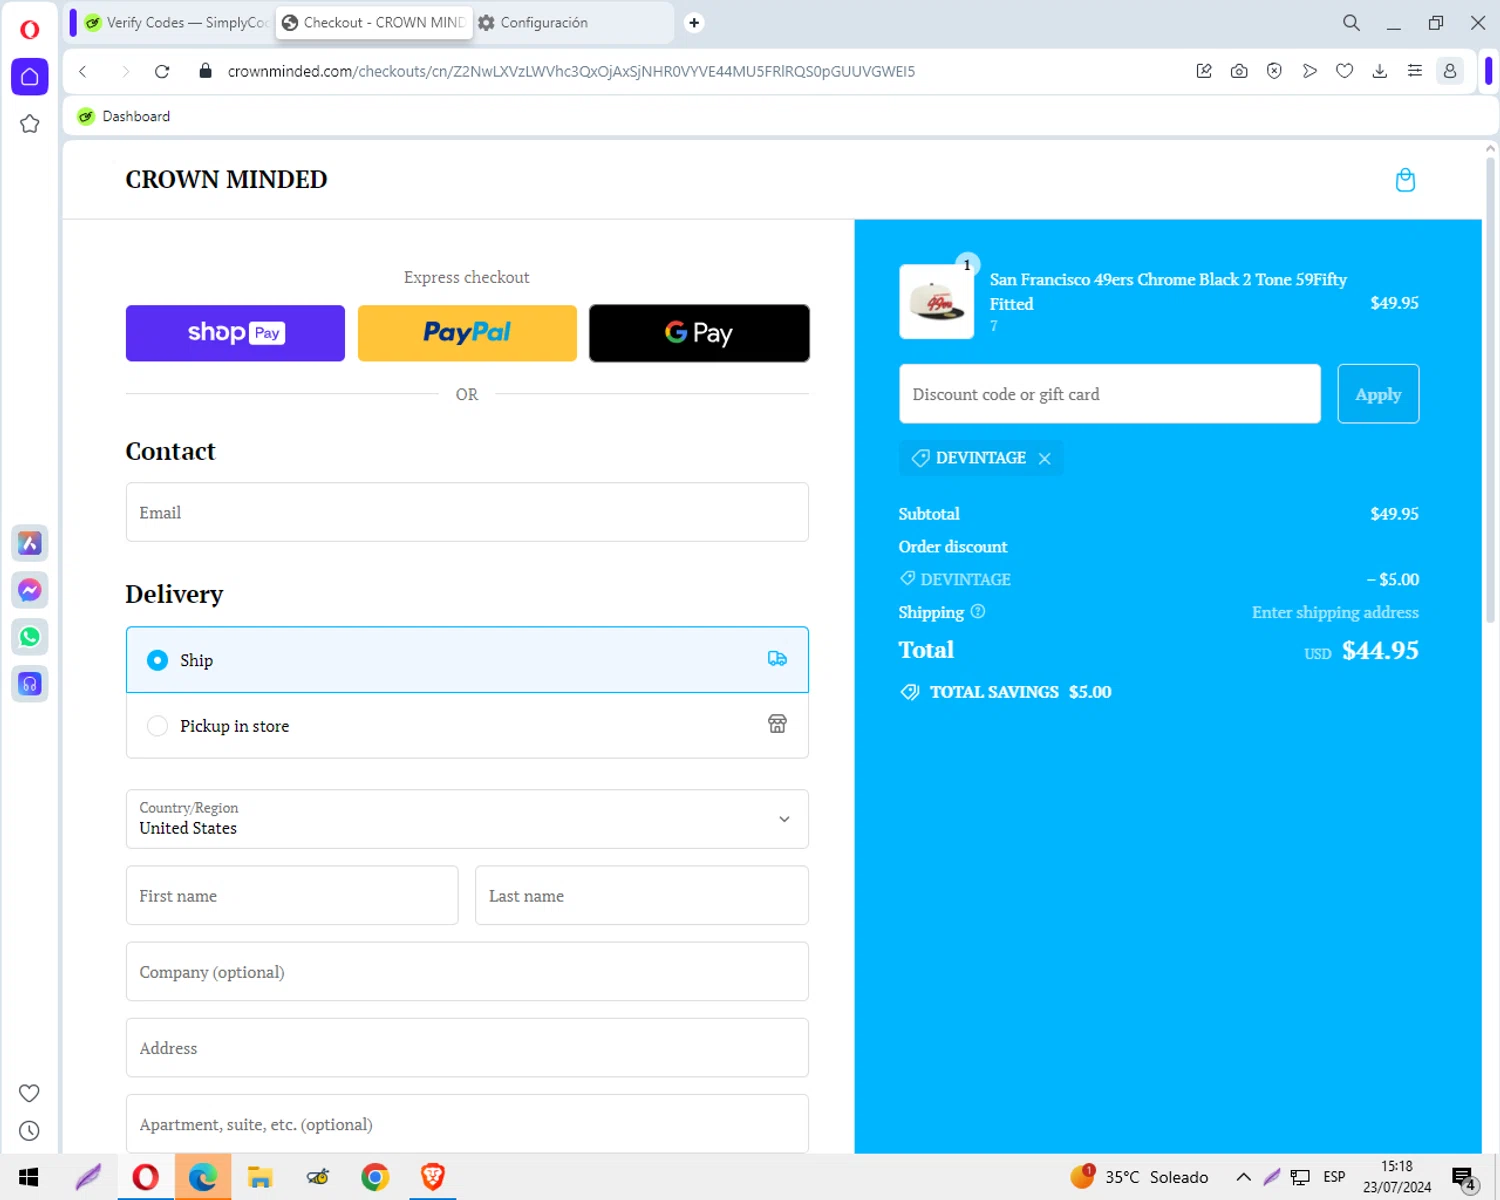Open Messenger in the sidebar
The image size is (1500, 1200).
click(x=30, y=590)
